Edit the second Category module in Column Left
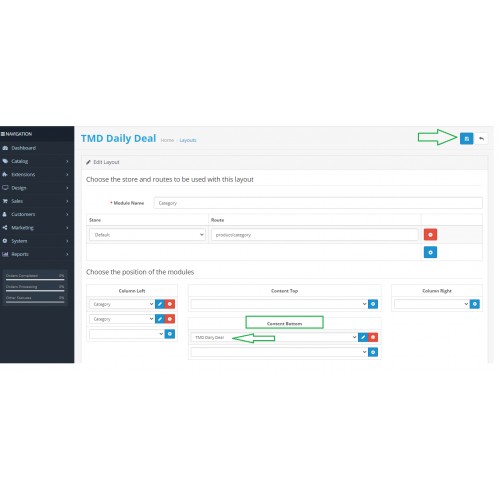This screenshot has width=500, height=500. pos(160,319)
